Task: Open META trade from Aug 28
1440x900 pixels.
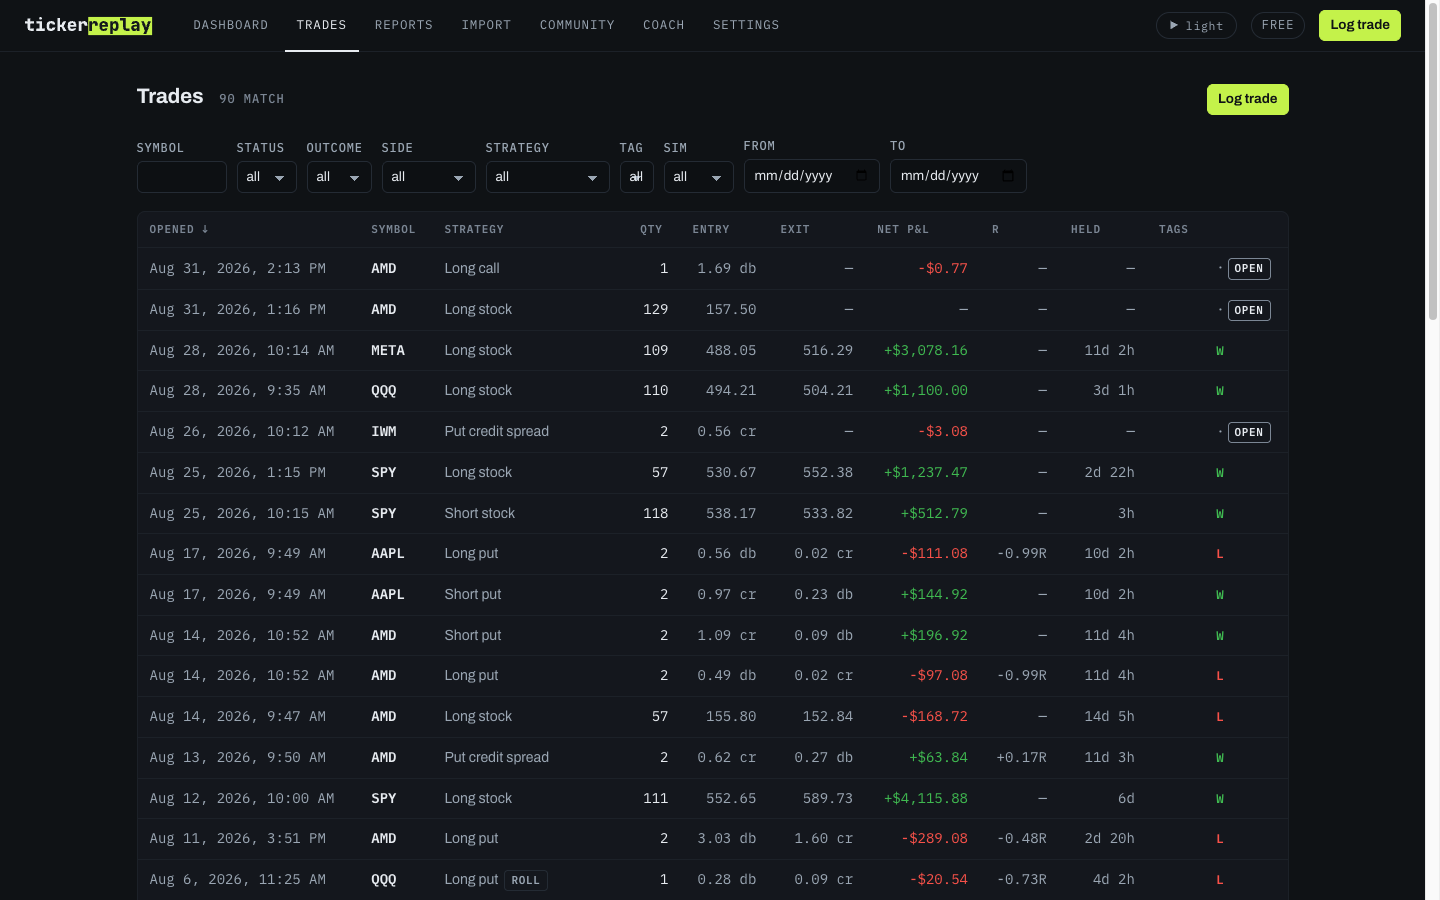Action: click(x=712, y=350)
